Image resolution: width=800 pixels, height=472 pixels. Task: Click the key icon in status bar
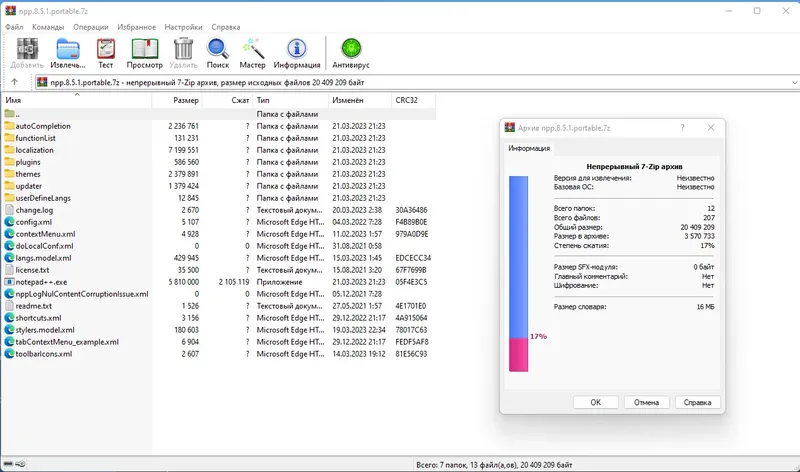(x=20, y=464)
